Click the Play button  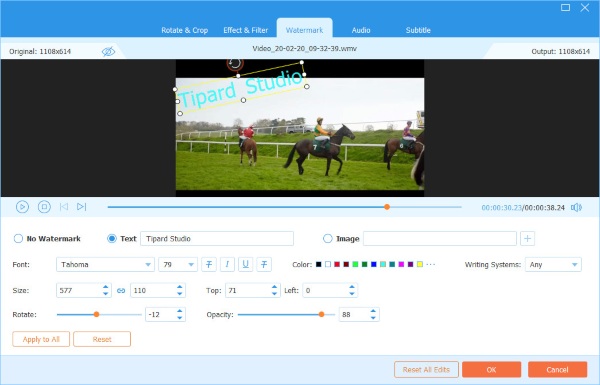pos(22,207)
